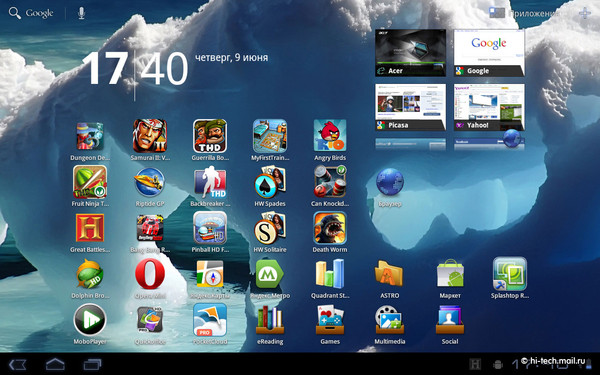Launch Quickoffice Pro HD
Image resolution: width=600 pixels, height=375 pixels.
click(x=150, y=320)
